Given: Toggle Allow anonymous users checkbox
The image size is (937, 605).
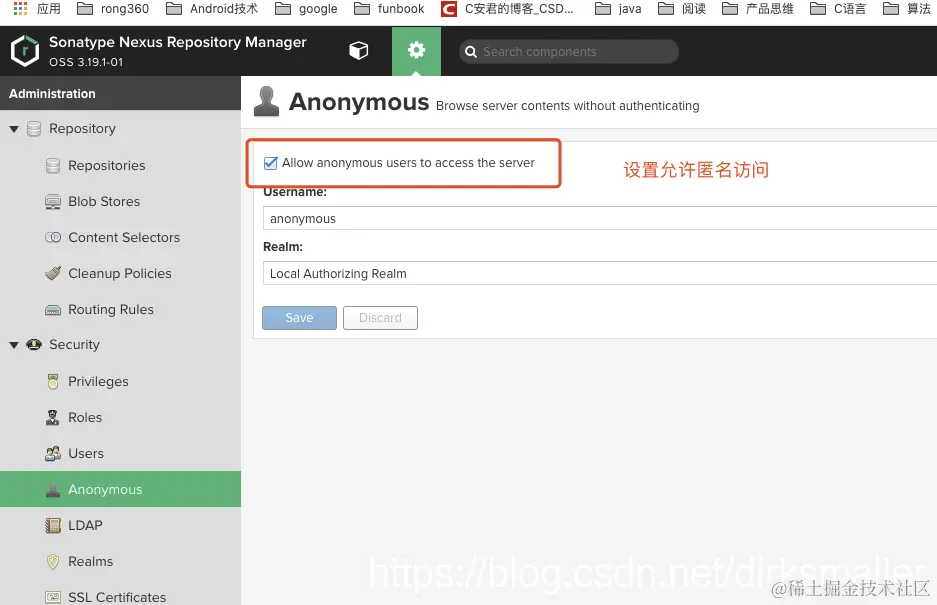Looking at the screenshot, I should (x=271, y=163).
